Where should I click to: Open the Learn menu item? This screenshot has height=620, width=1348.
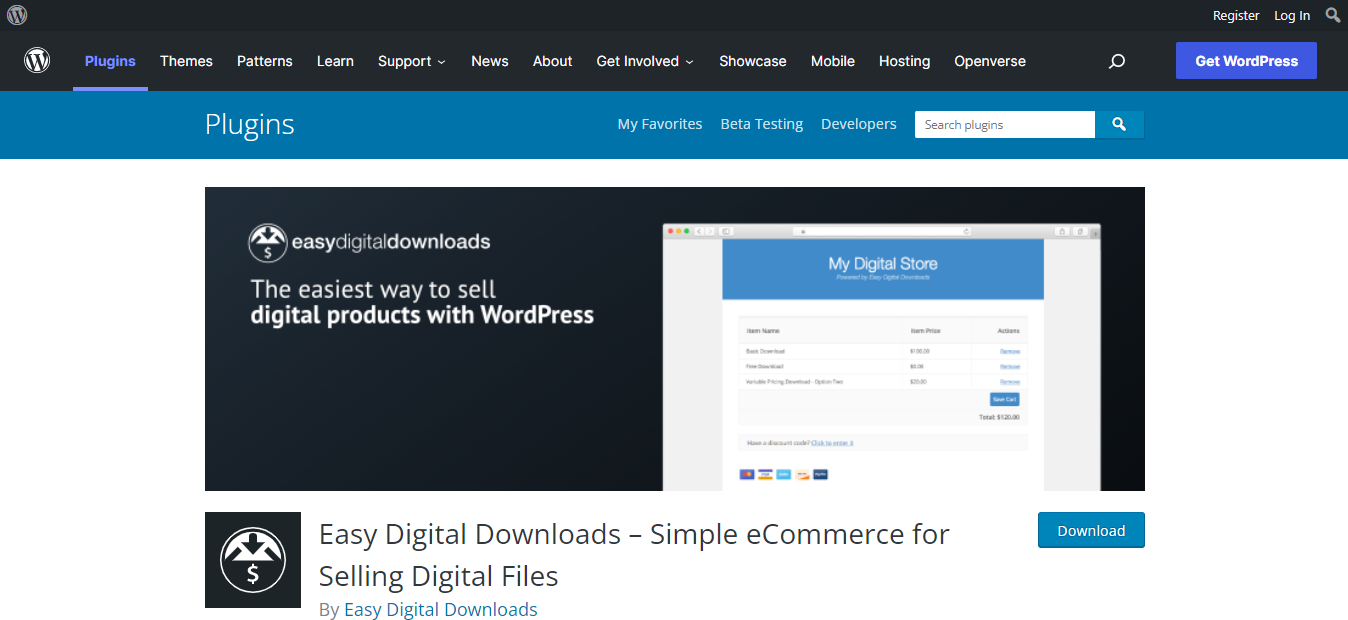[335, 61]
